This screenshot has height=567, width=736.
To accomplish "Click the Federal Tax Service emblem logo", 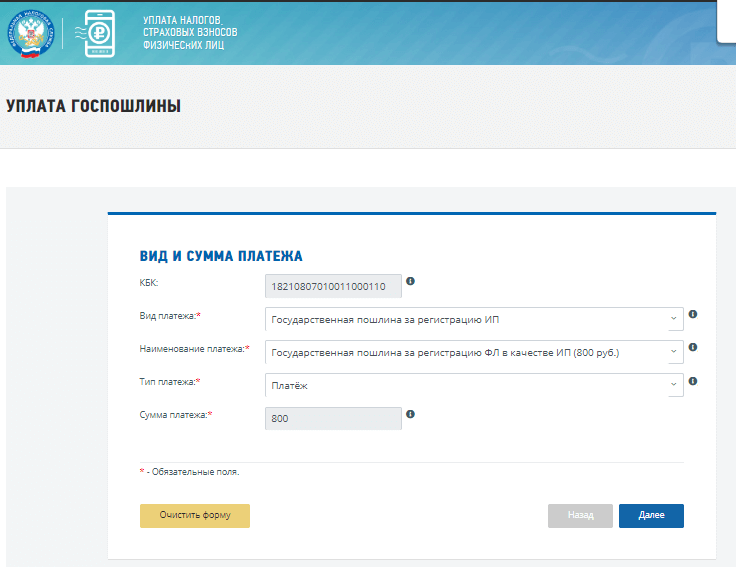I will click(31, 34).
